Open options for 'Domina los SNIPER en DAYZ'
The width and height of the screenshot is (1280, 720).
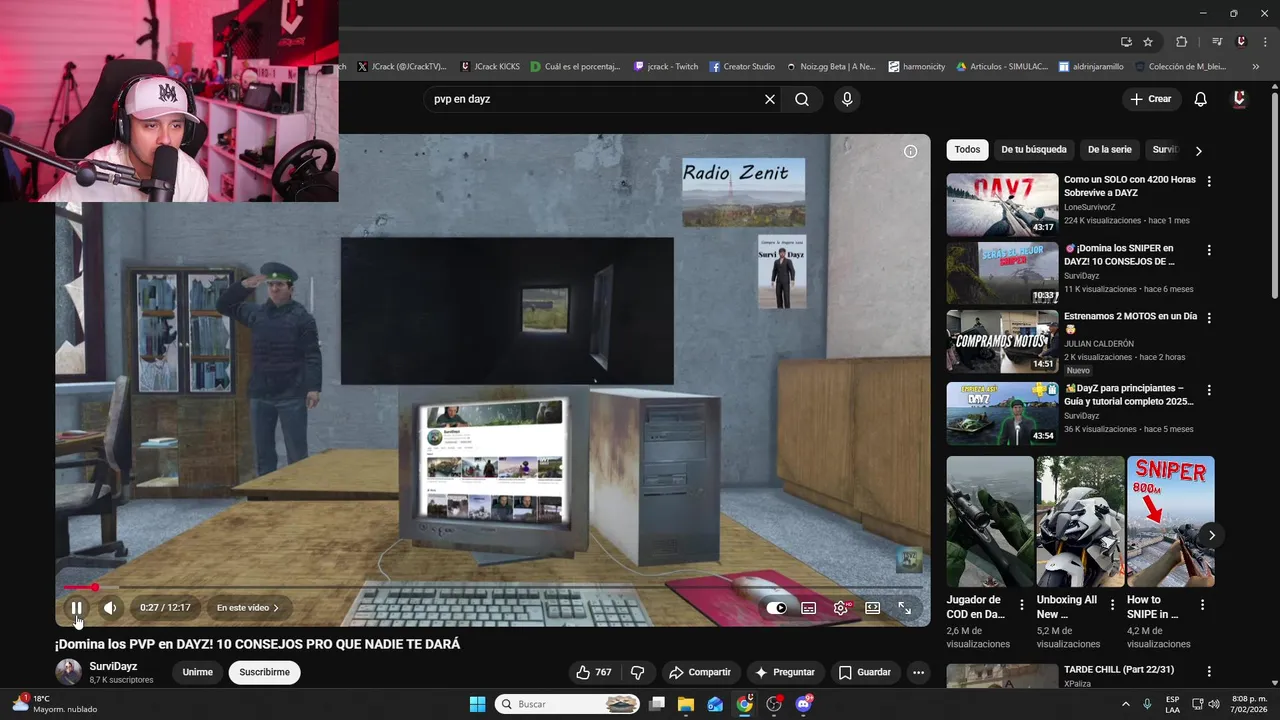pos(1209,250)
